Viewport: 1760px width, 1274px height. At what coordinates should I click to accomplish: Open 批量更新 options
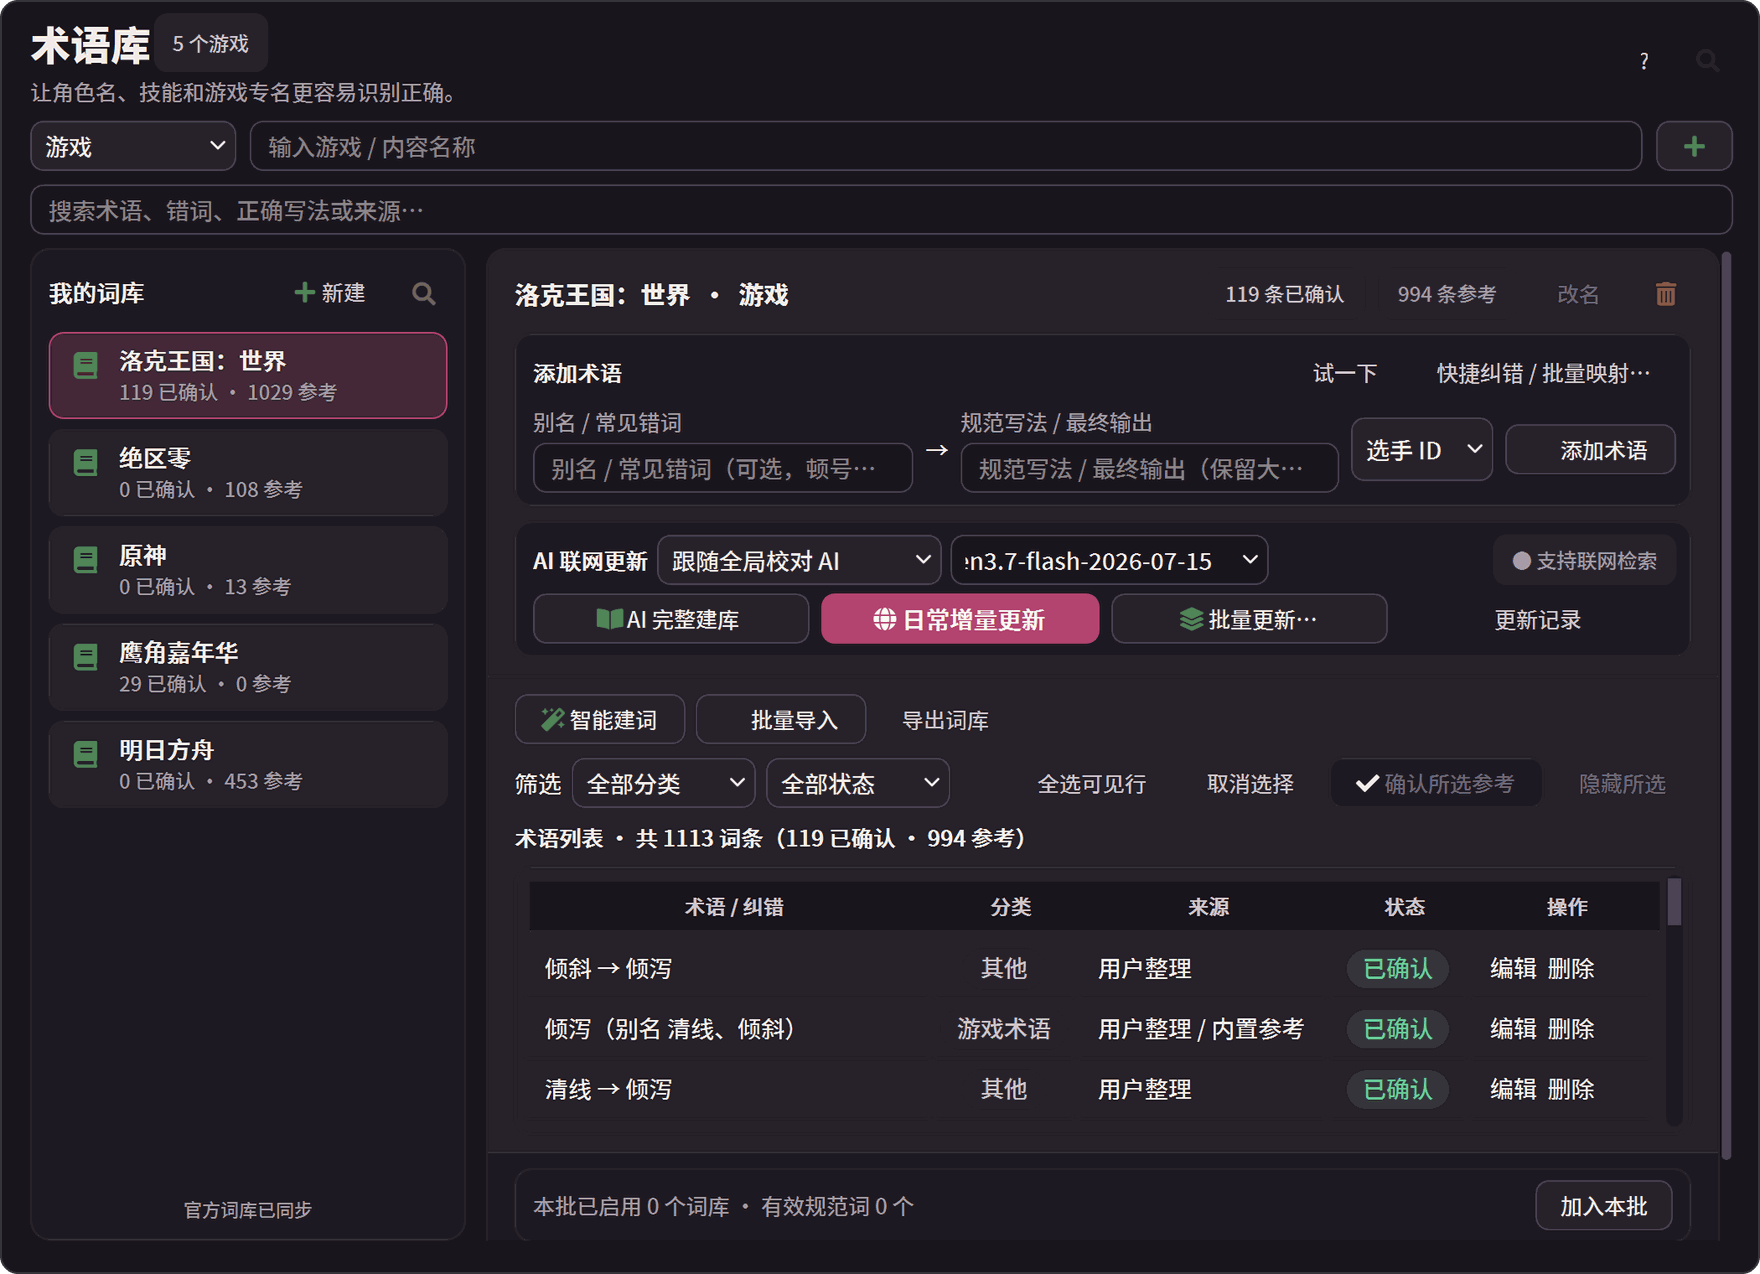pos(1249,619)
